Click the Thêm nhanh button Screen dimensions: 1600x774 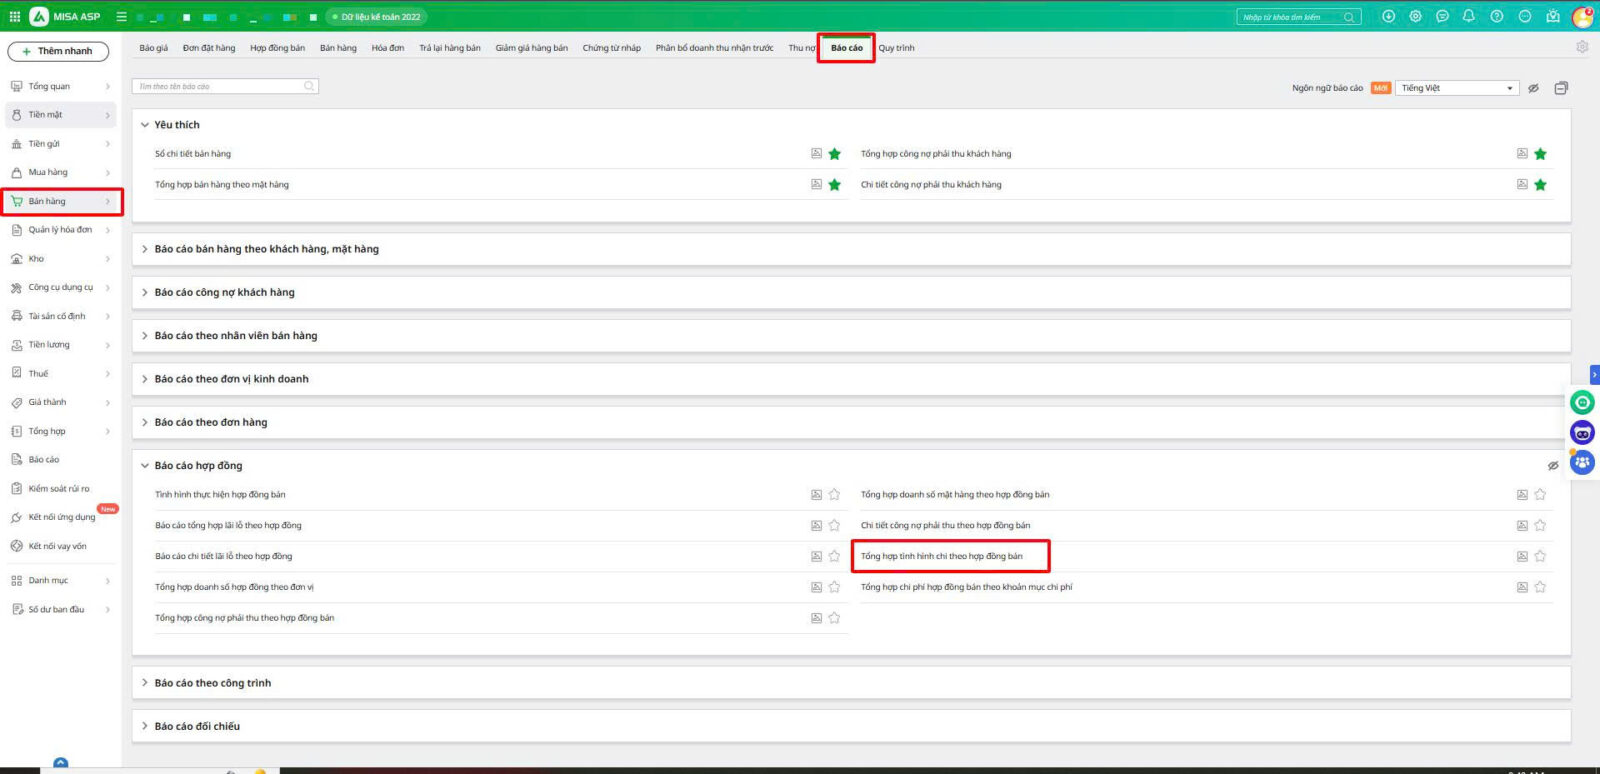coord(58,51)
